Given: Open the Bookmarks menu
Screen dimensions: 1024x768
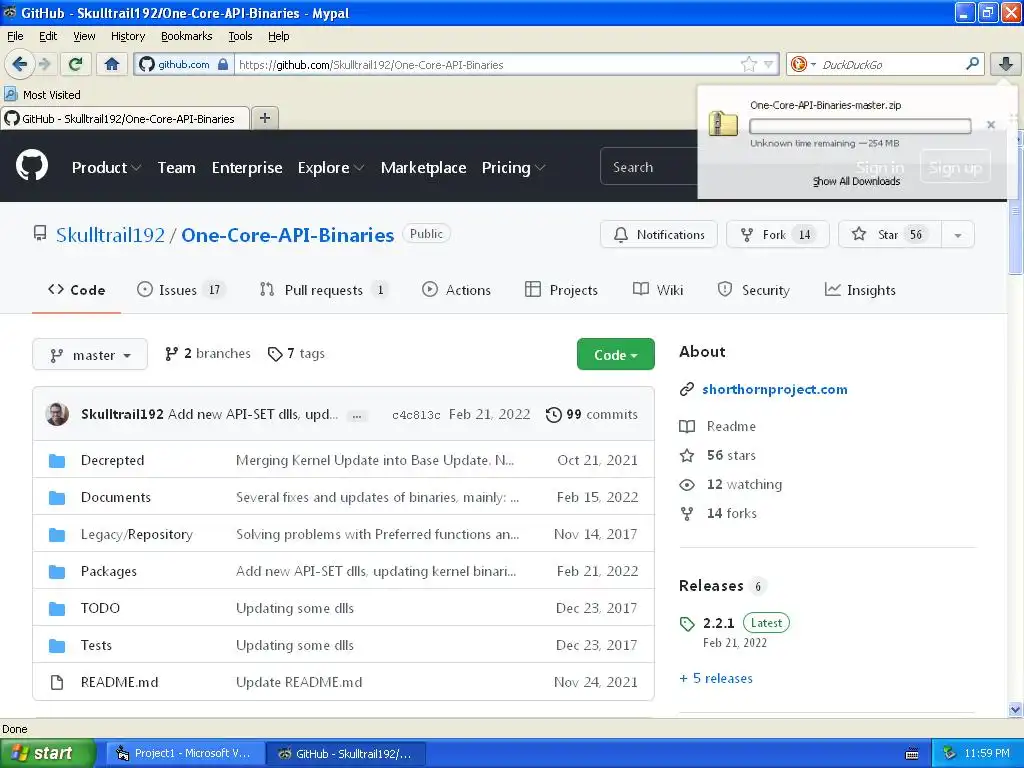Looking at the screenshot, I should (186, 36).
